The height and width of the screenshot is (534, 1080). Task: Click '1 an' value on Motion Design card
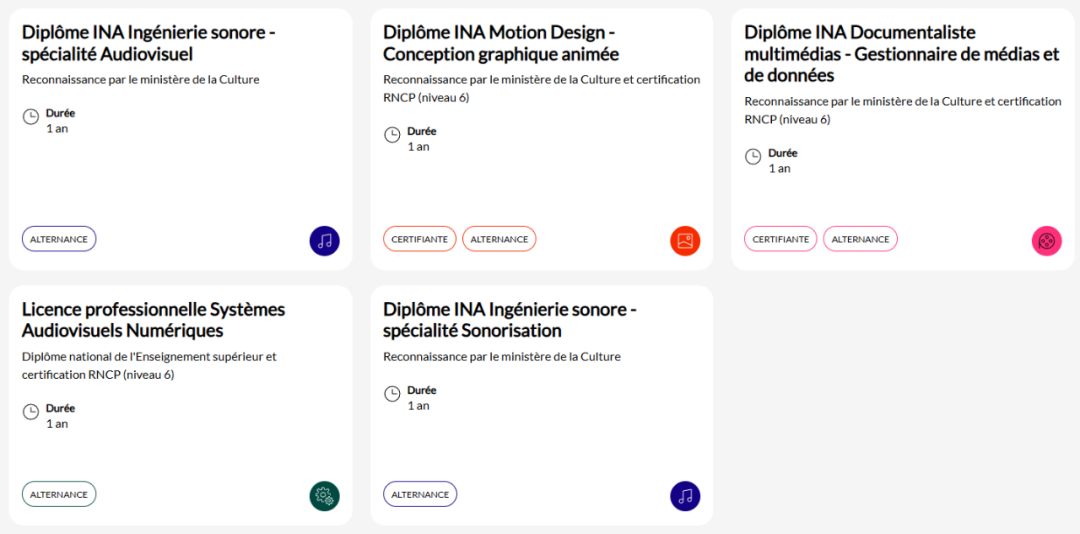(418, 146)
